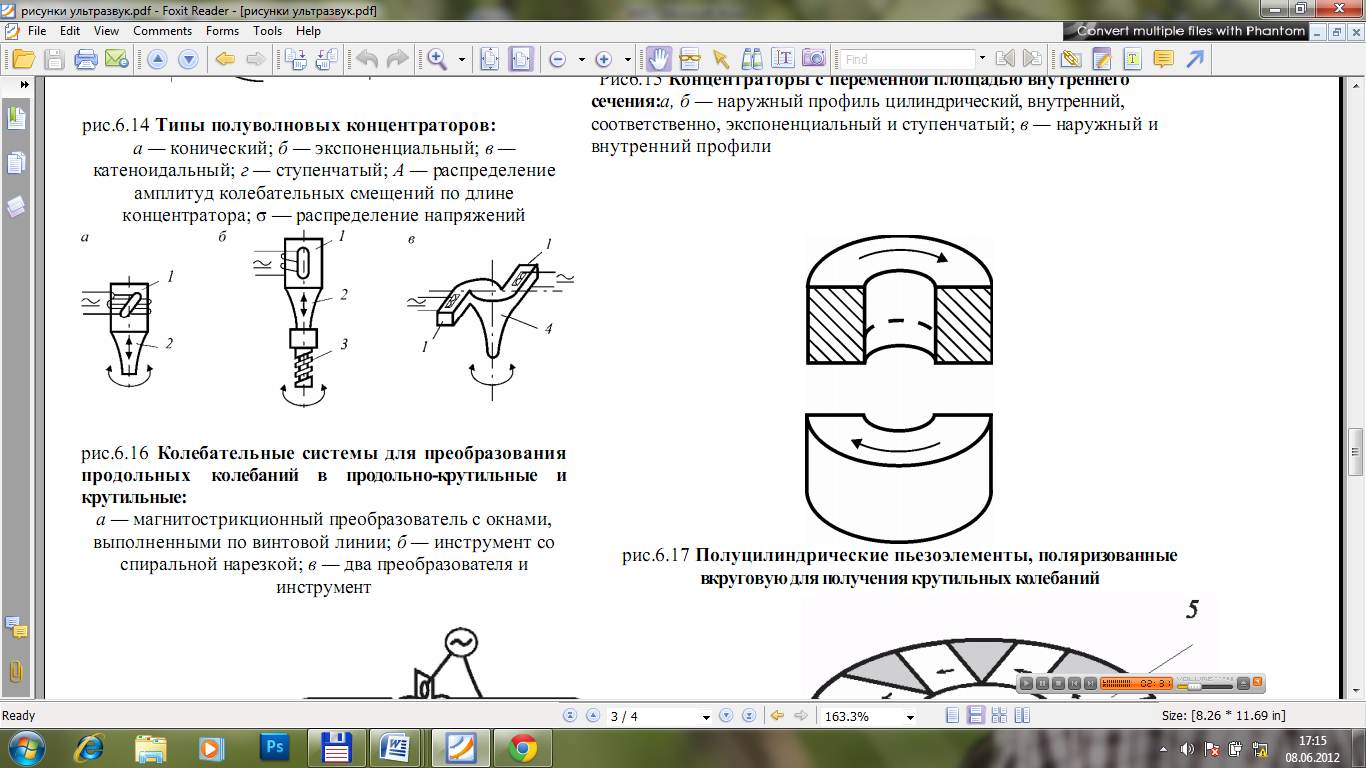This screenshot has width=1366, height=768.
Task: Go to previous page in status bar
Action: coord(592,716)
